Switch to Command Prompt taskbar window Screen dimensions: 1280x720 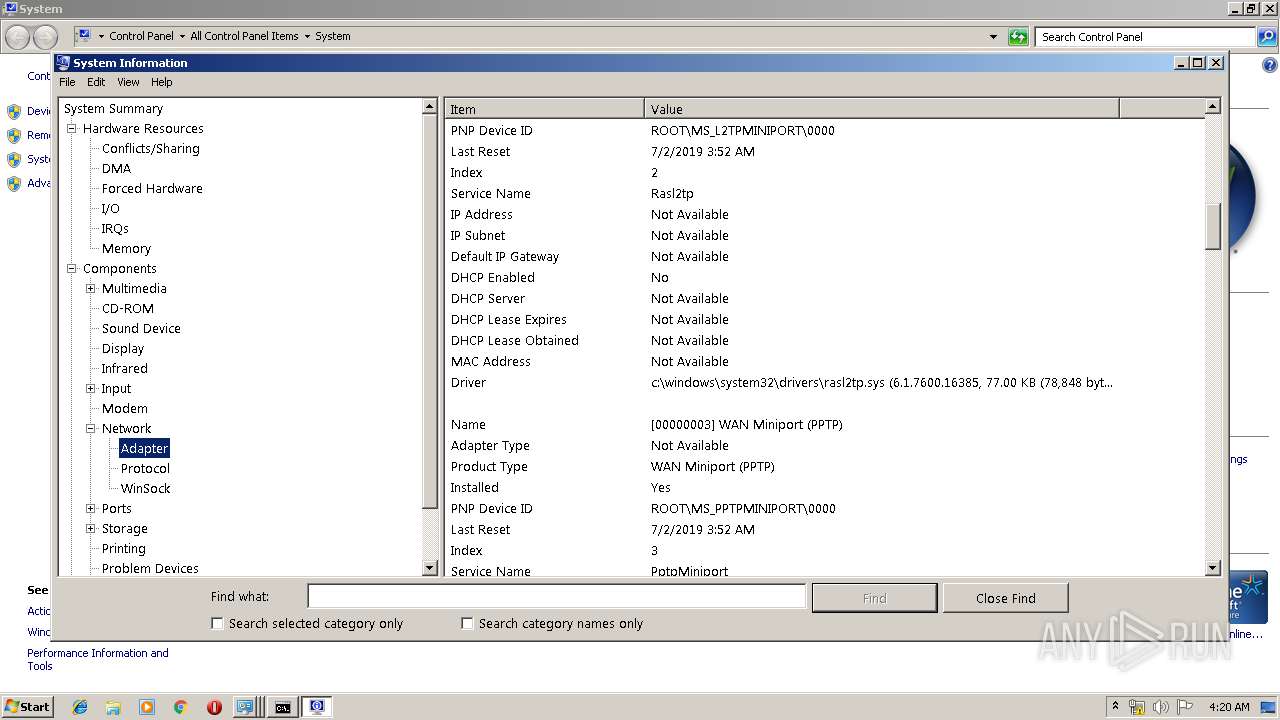point(283,707)
